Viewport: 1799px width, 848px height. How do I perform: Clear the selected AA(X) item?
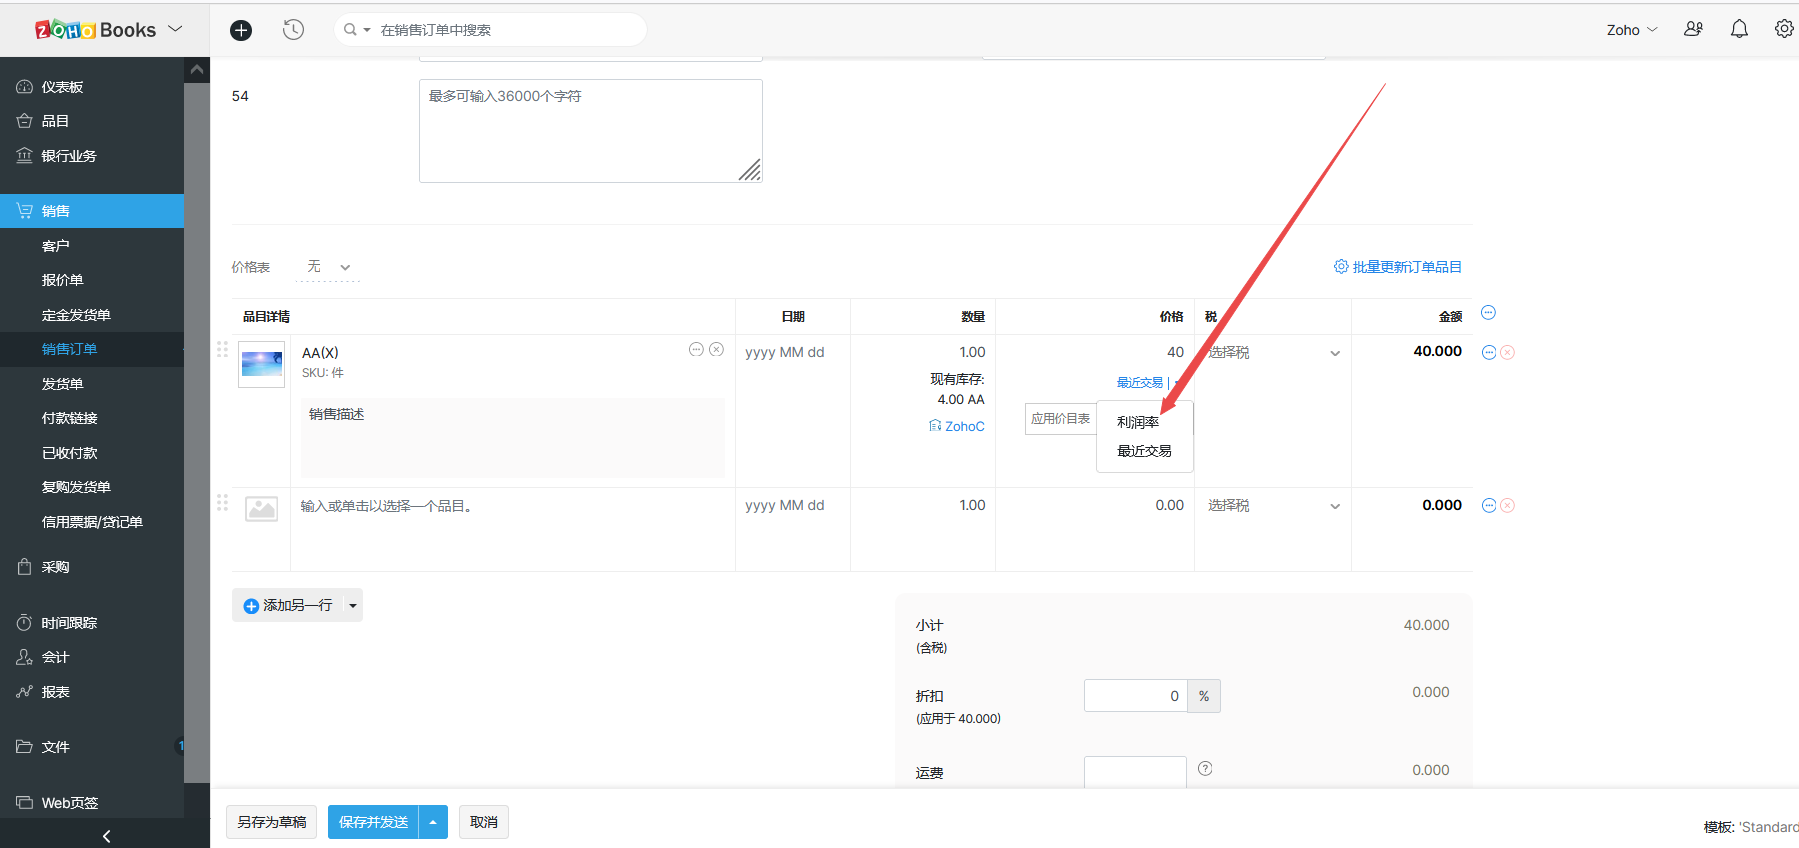click(x=716, y=349)
